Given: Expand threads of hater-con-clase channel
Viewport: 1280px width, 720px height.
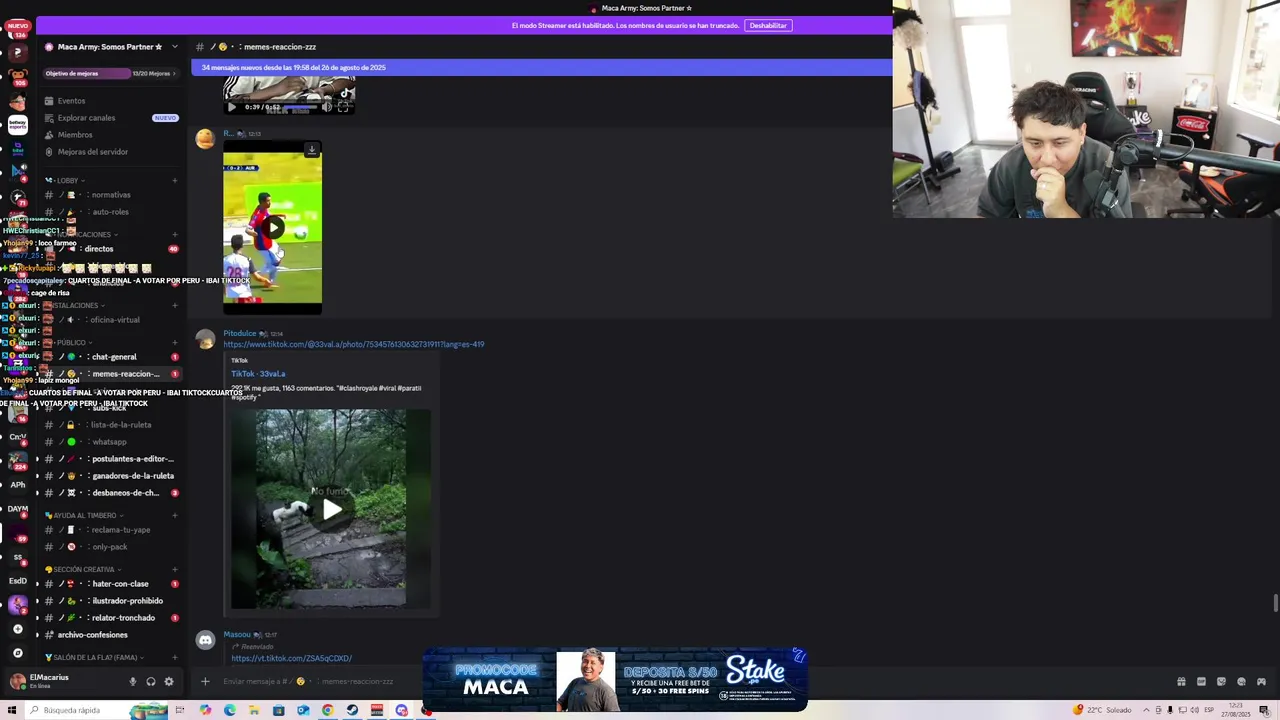Looking at the screenshot, I should coord(37,584).
